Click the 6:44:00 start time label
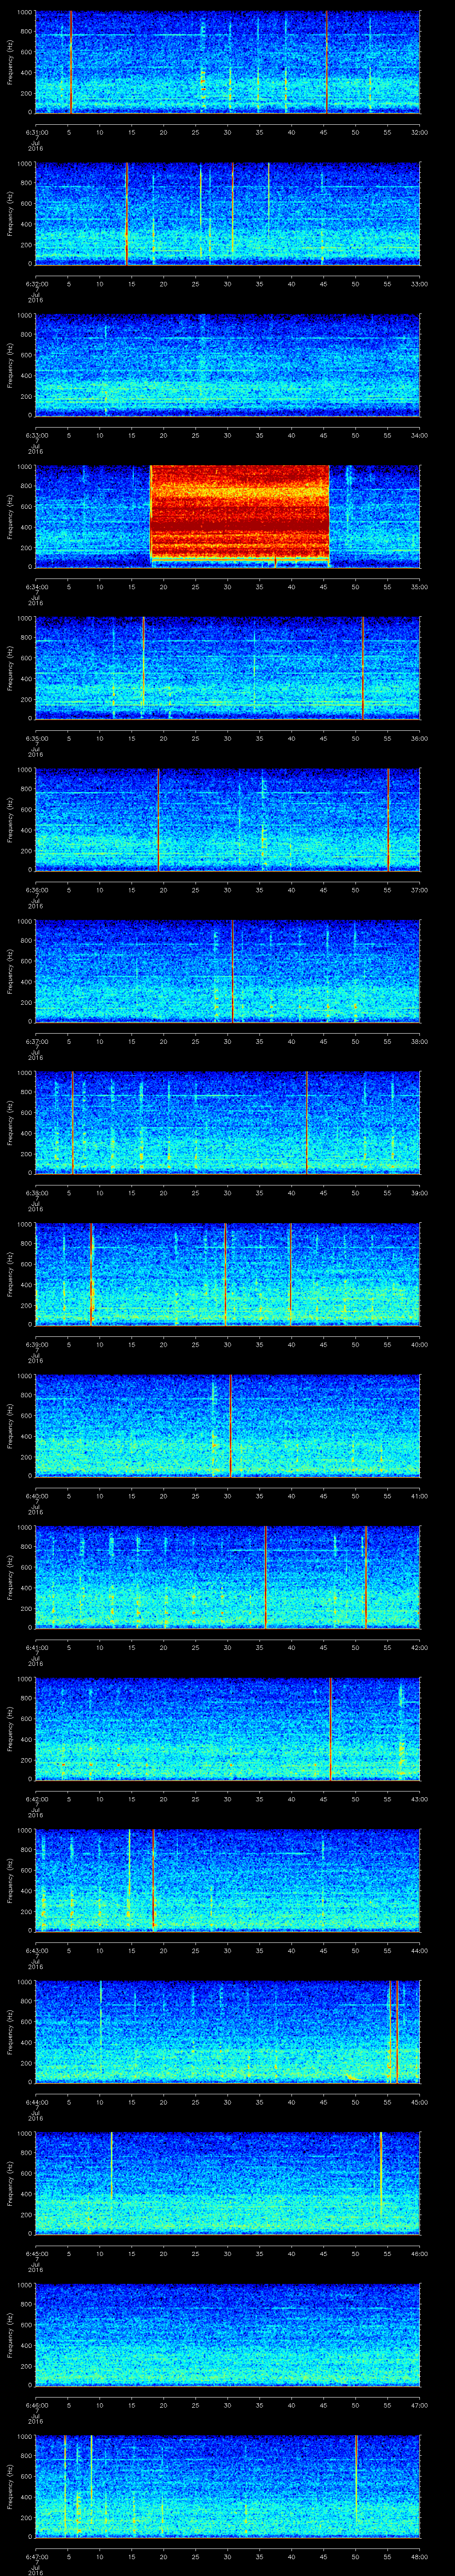455x2576 pixels. (36, 2101)
